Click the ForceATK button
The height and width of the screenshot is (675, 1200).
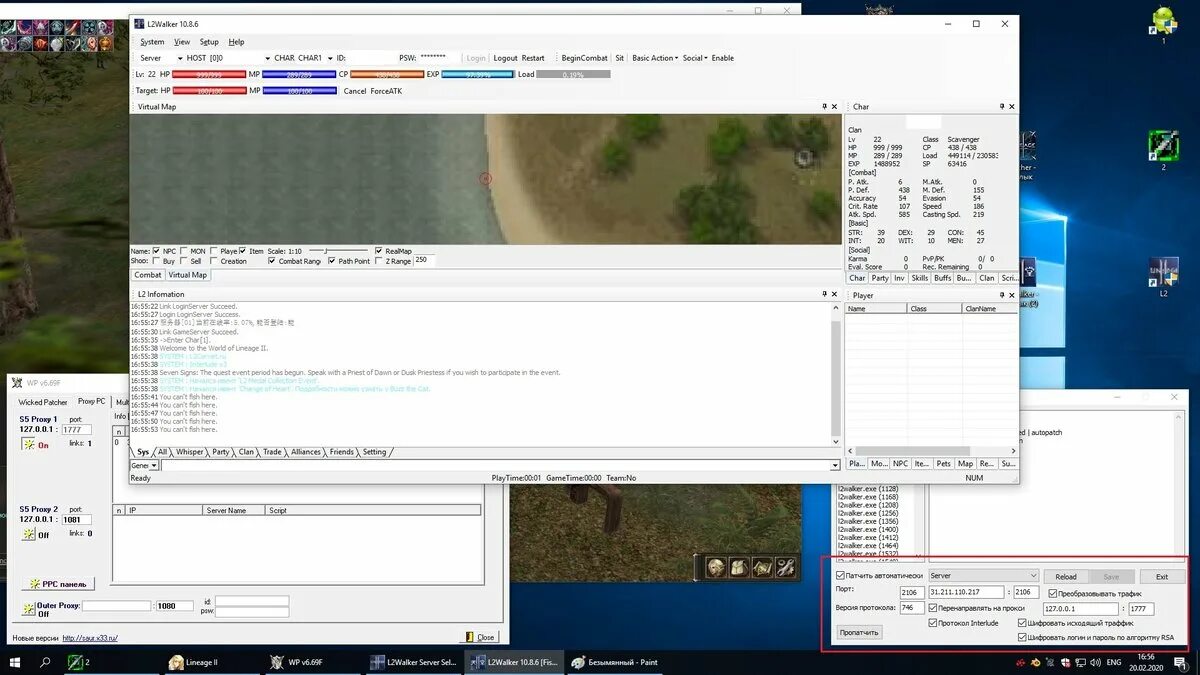coord(387,91)
